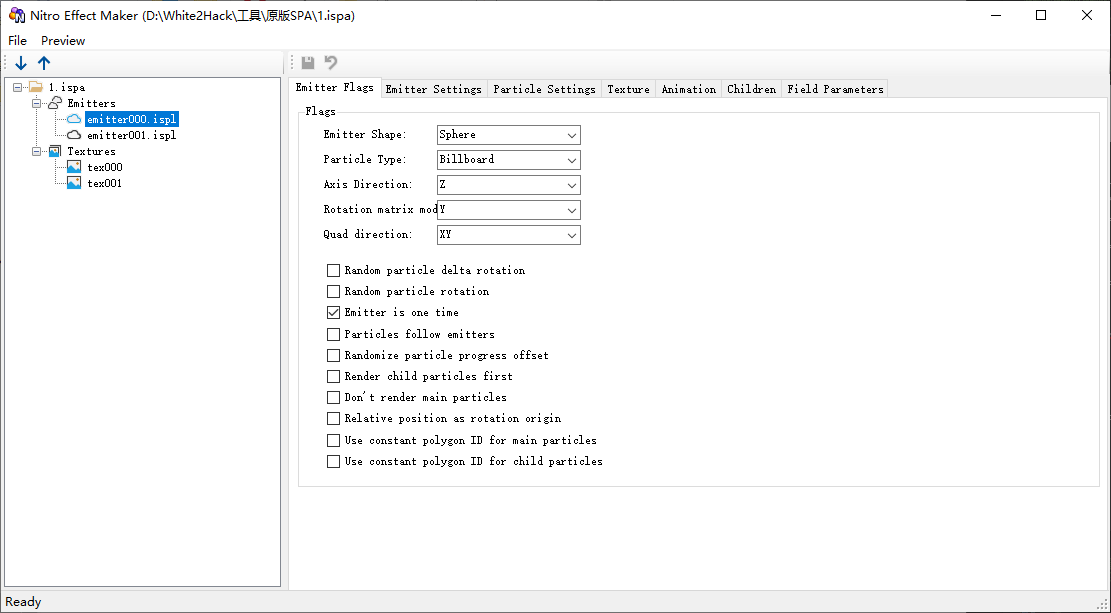
Task: Collapse the Textures tree node
Action: click(37, 151)
